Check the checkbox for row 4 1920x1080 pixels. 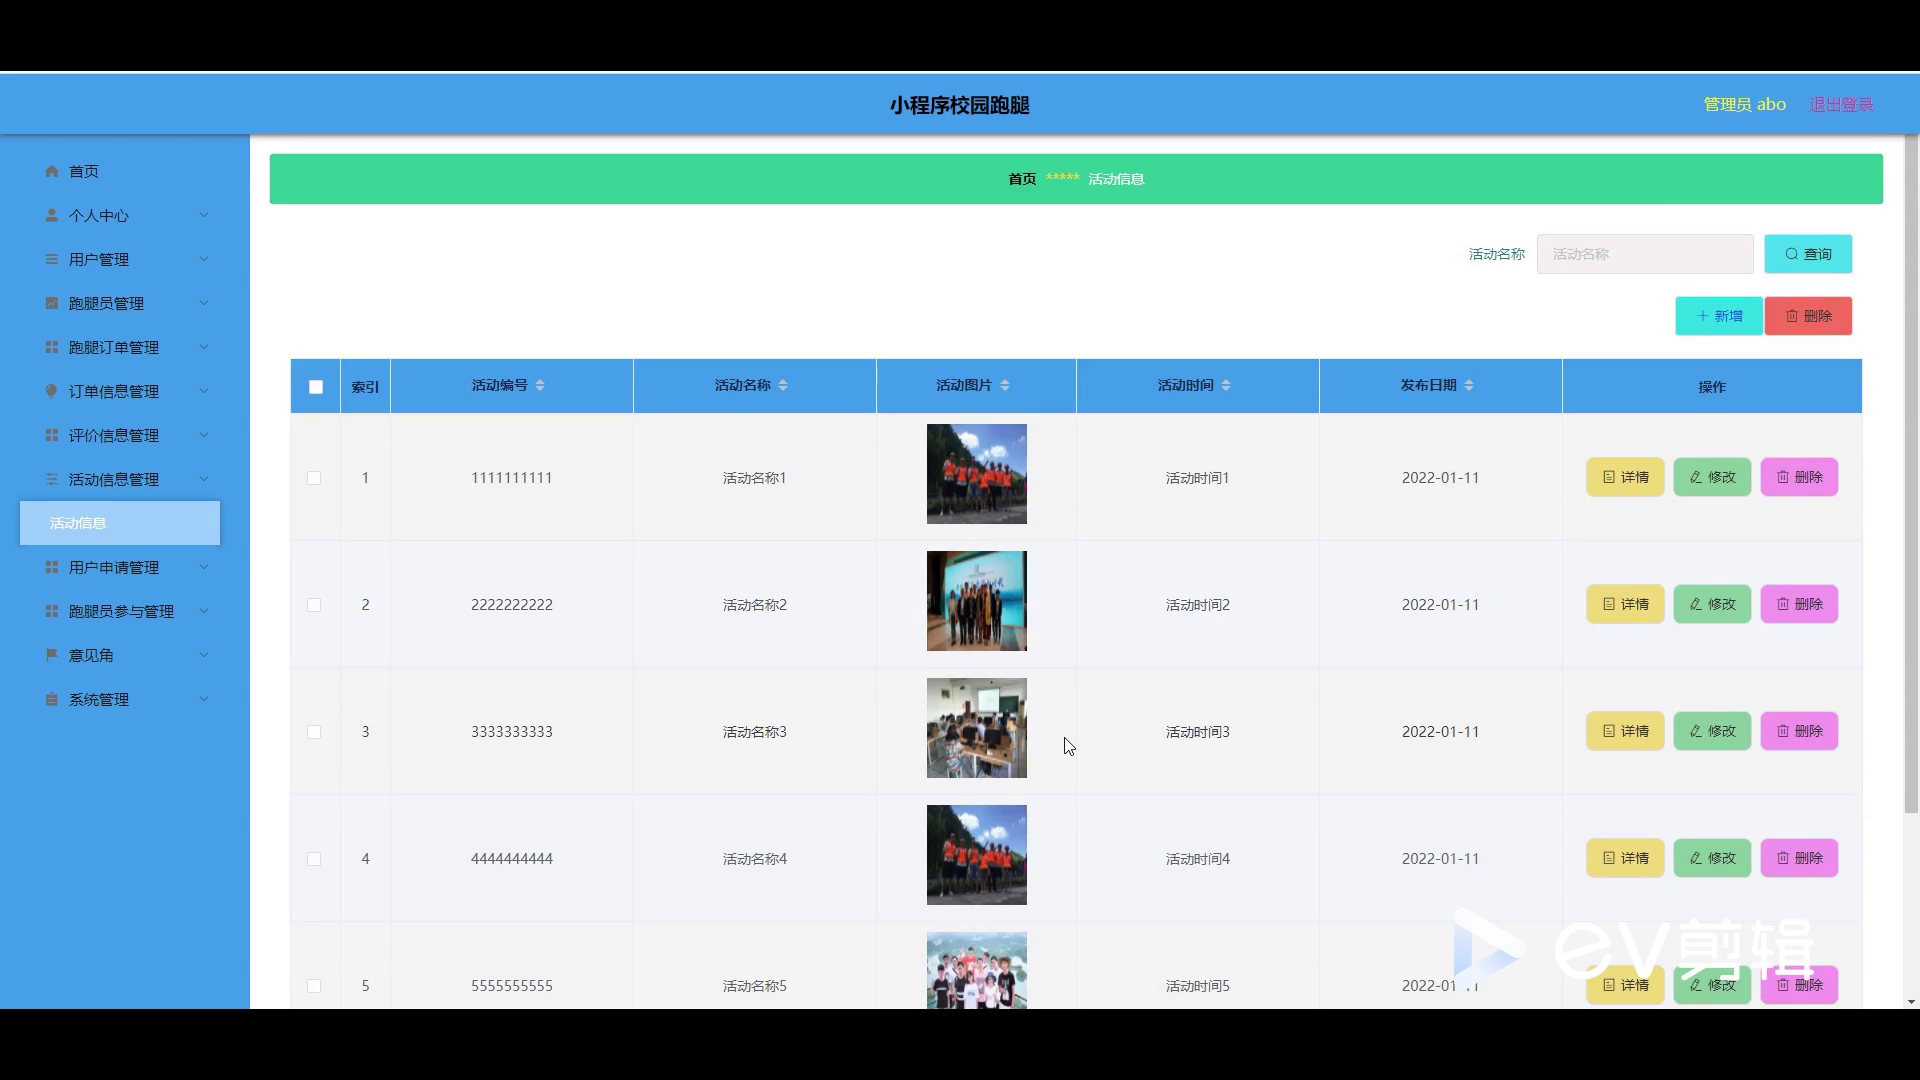[314, 859]
